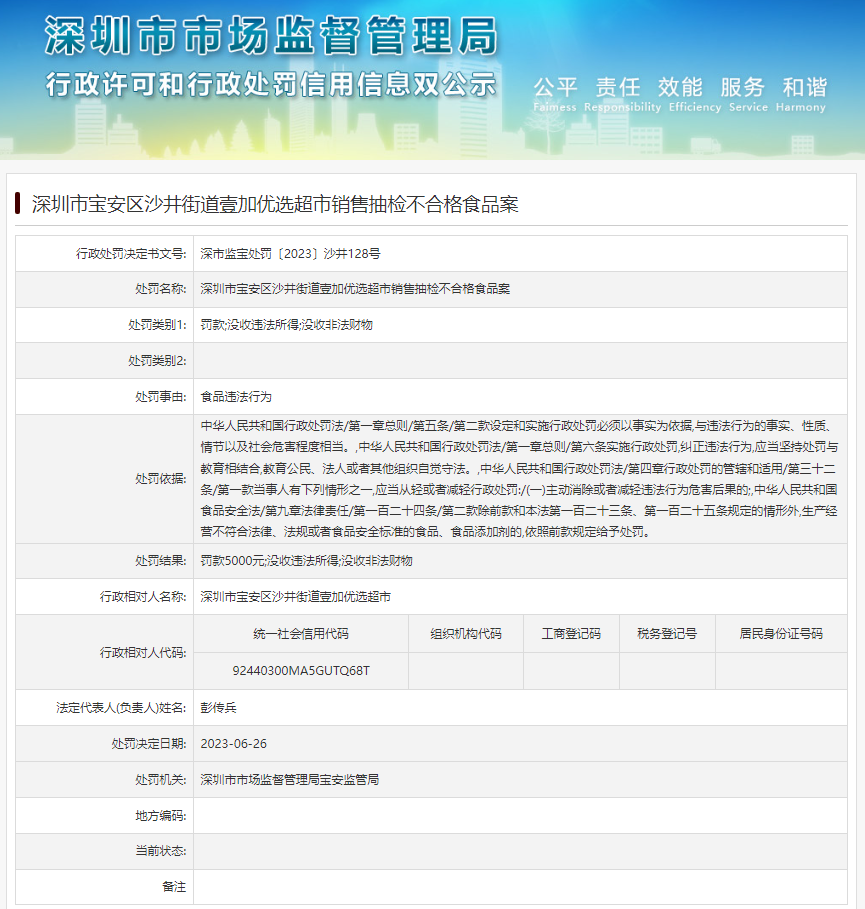Select the 食品违法行为 penalty reason text
The width and height of the screenshot is (865, 909).
pos(236,397)
